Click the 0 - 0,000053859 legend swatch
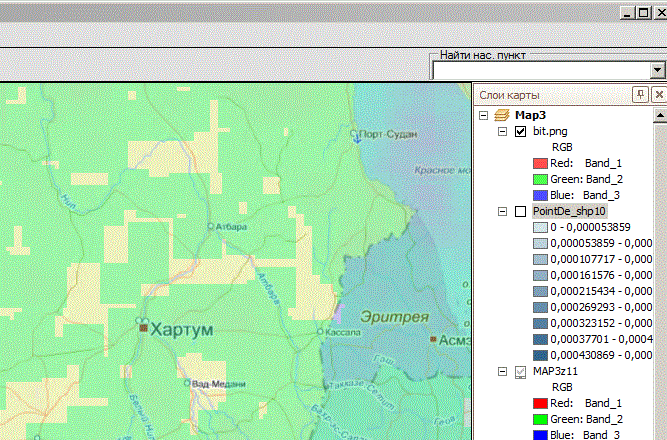667x440 pixels. pyautogui.click(x=540, y=227)
